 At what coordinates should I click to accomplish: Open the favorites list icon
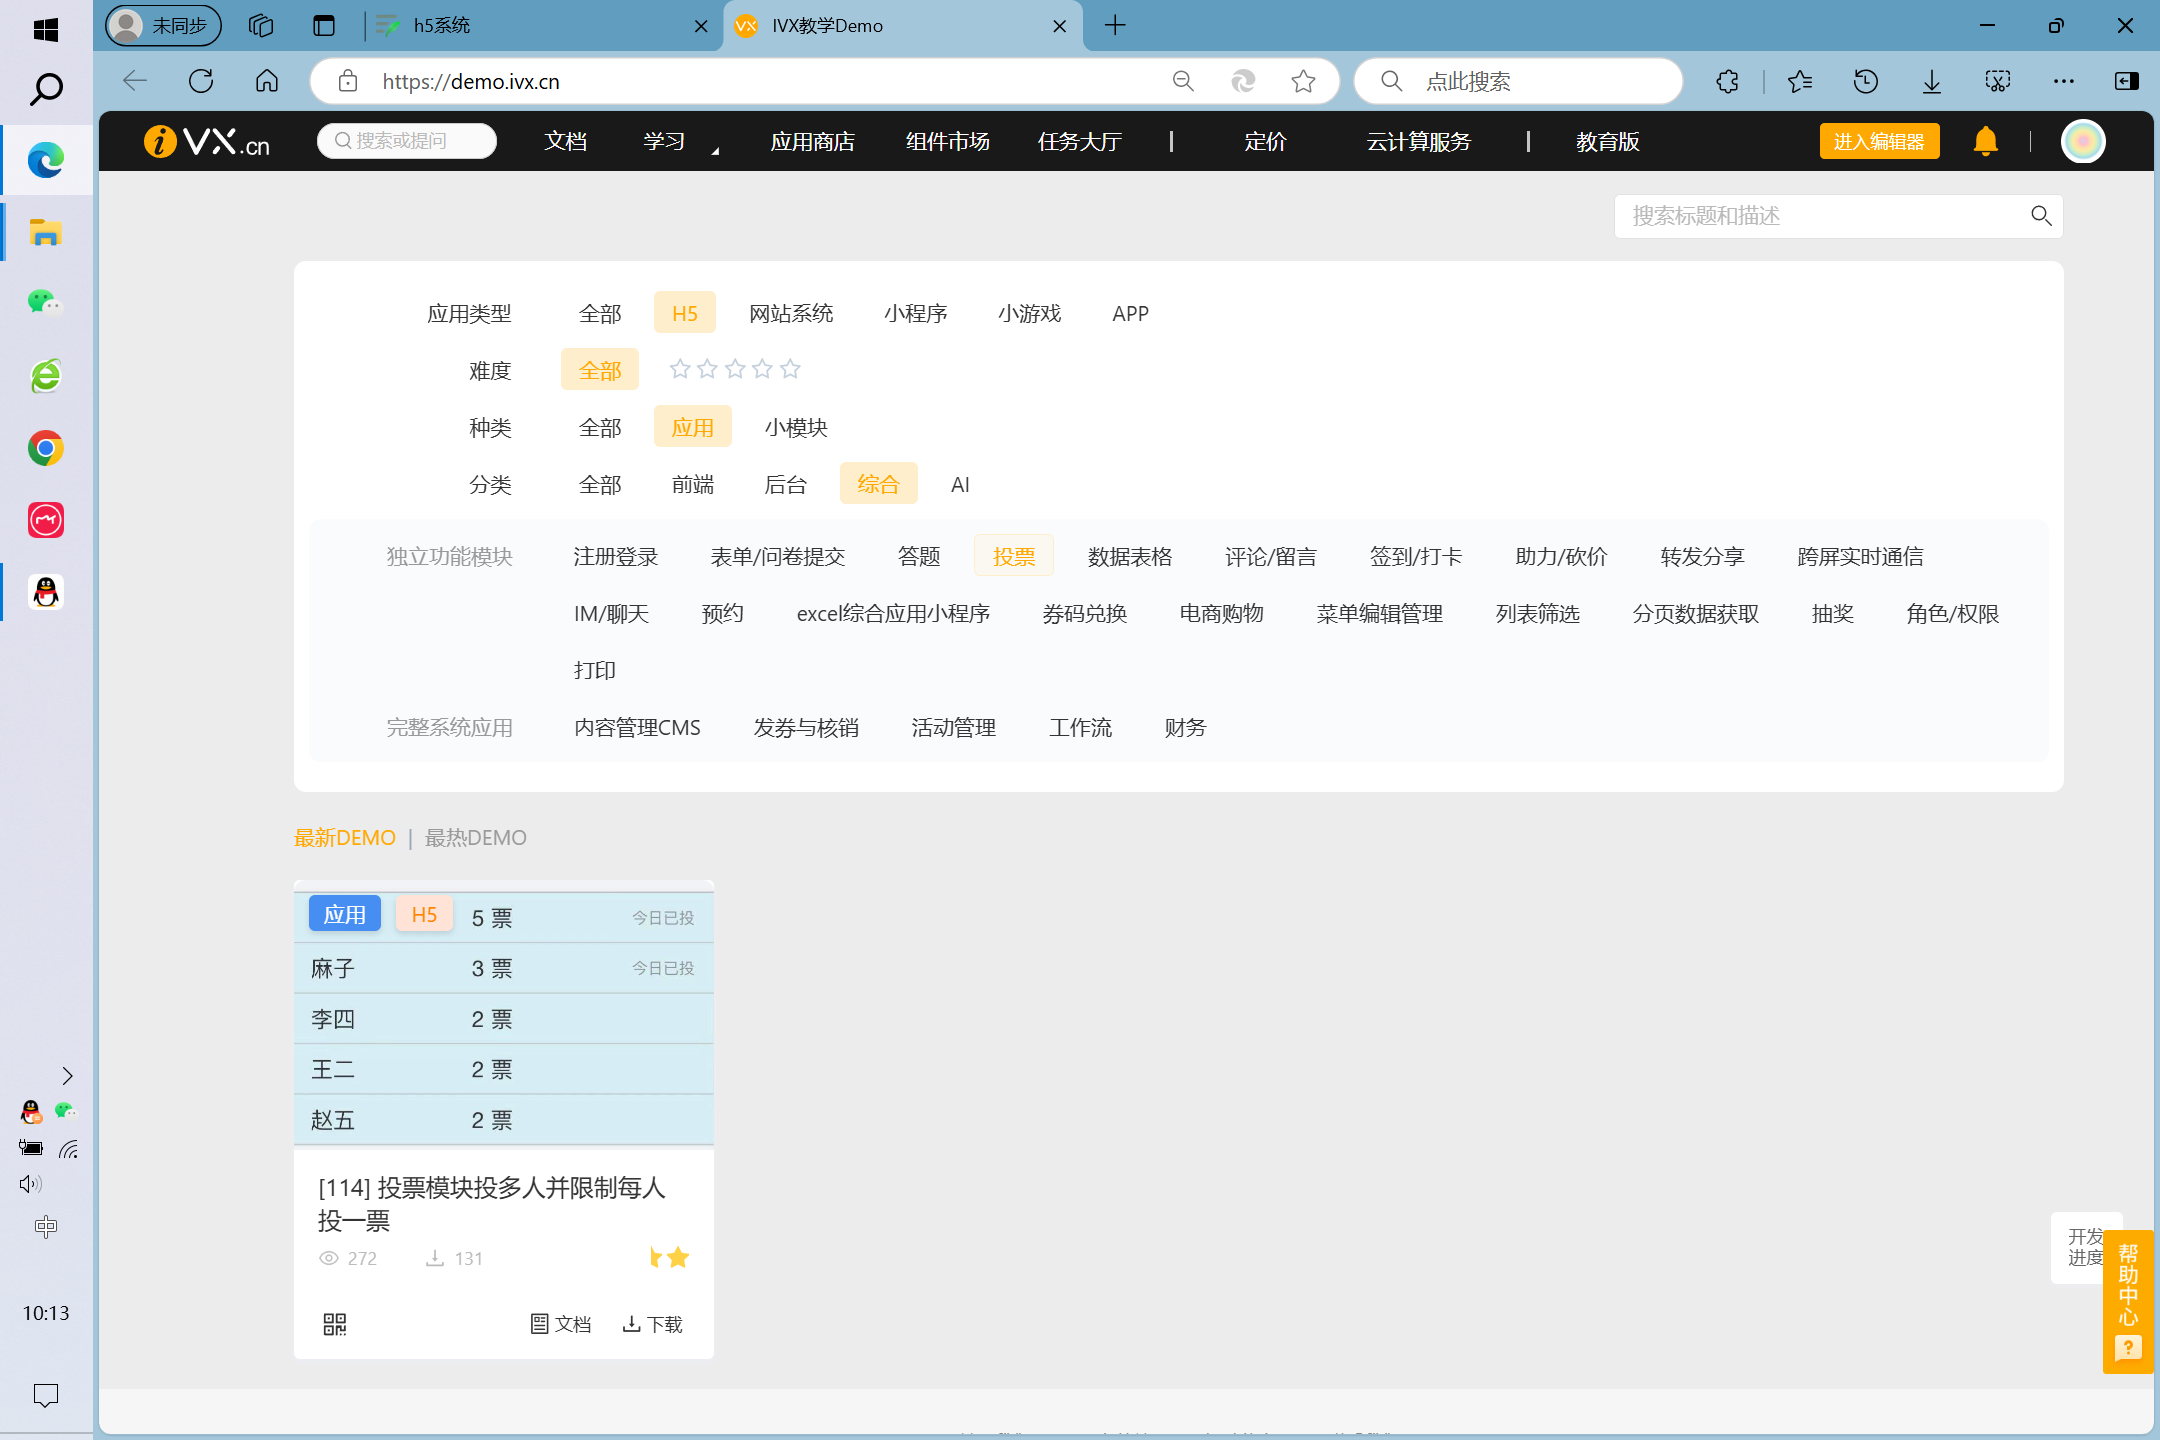(x=1800, y=81)
